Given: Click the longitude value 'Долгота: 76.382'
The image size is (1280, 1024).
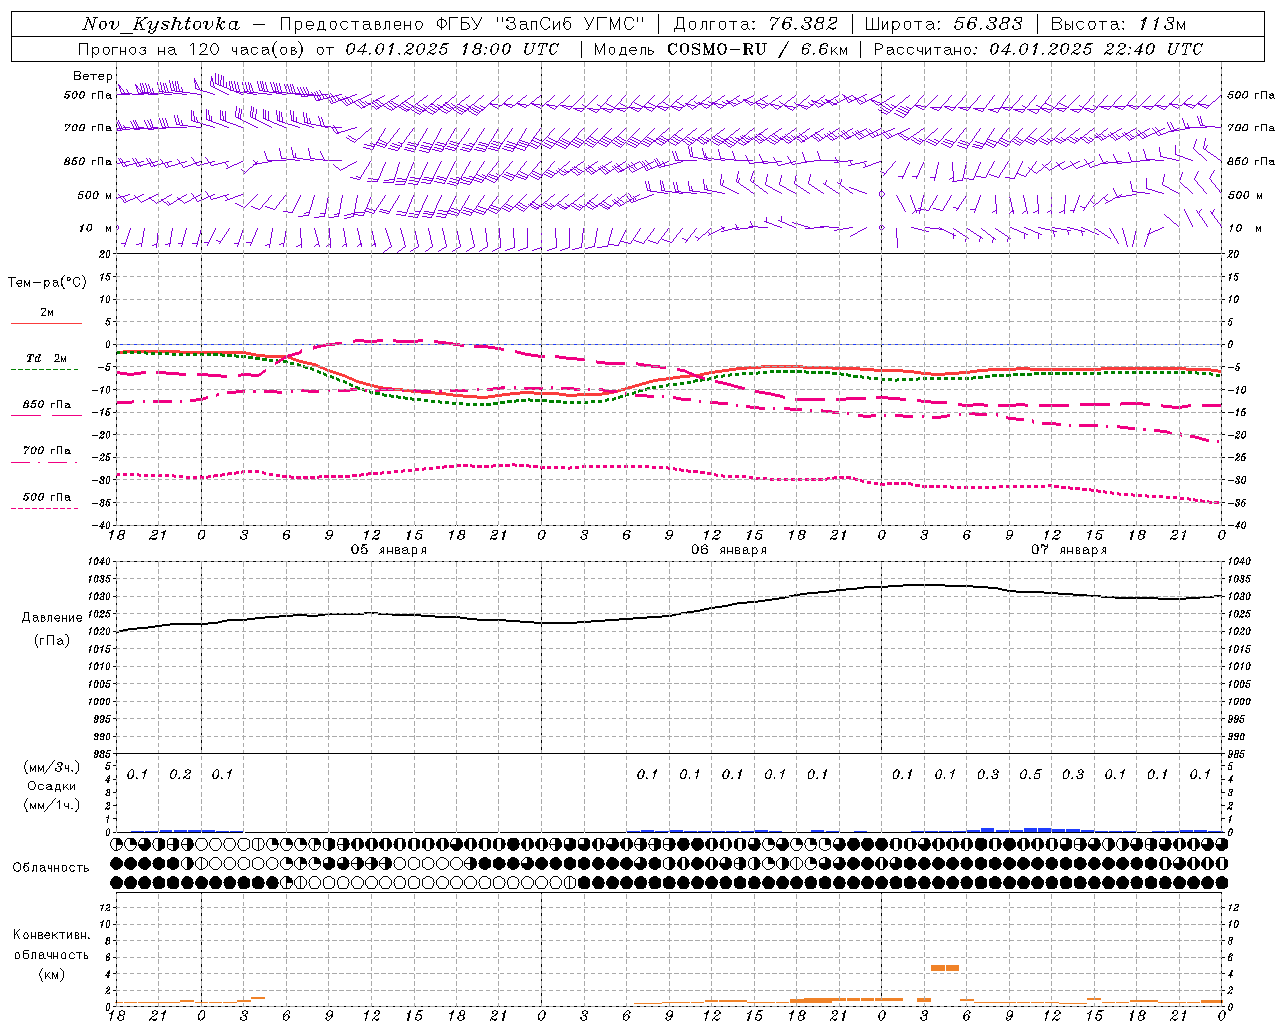Looking at the screenshot, I should pos(755,24).
